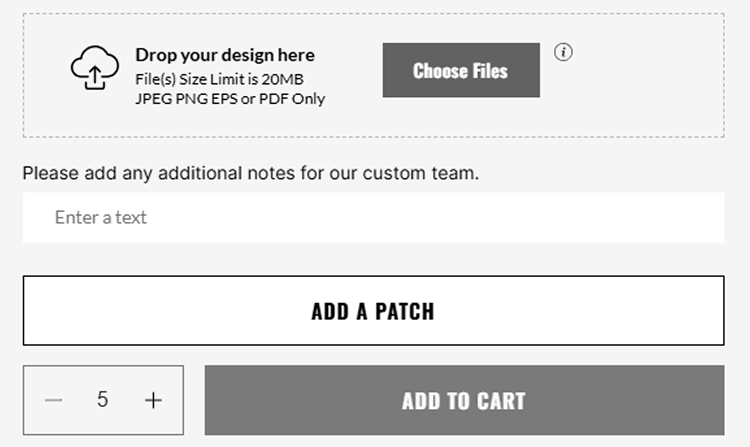Click the 'JPEG PNG EPS or PDF Only' line

pyautogui.click(x=230, y=99)
